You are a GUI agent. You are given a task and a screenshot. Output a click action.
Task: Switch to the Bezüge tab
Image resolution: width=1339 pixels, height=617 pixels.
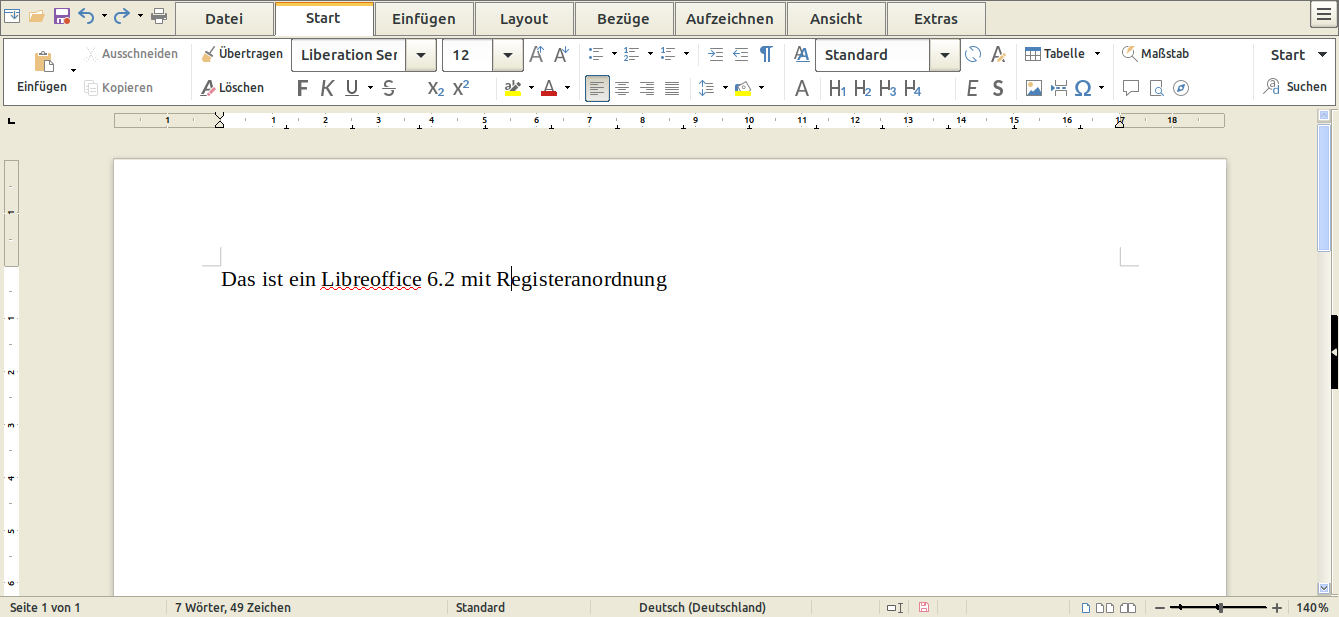click(623, 19)
